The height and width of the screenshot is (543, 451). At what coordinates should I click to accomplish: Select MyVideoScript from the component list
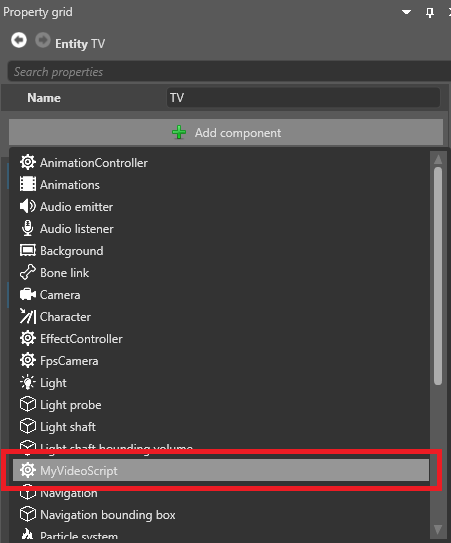(221, 470)
